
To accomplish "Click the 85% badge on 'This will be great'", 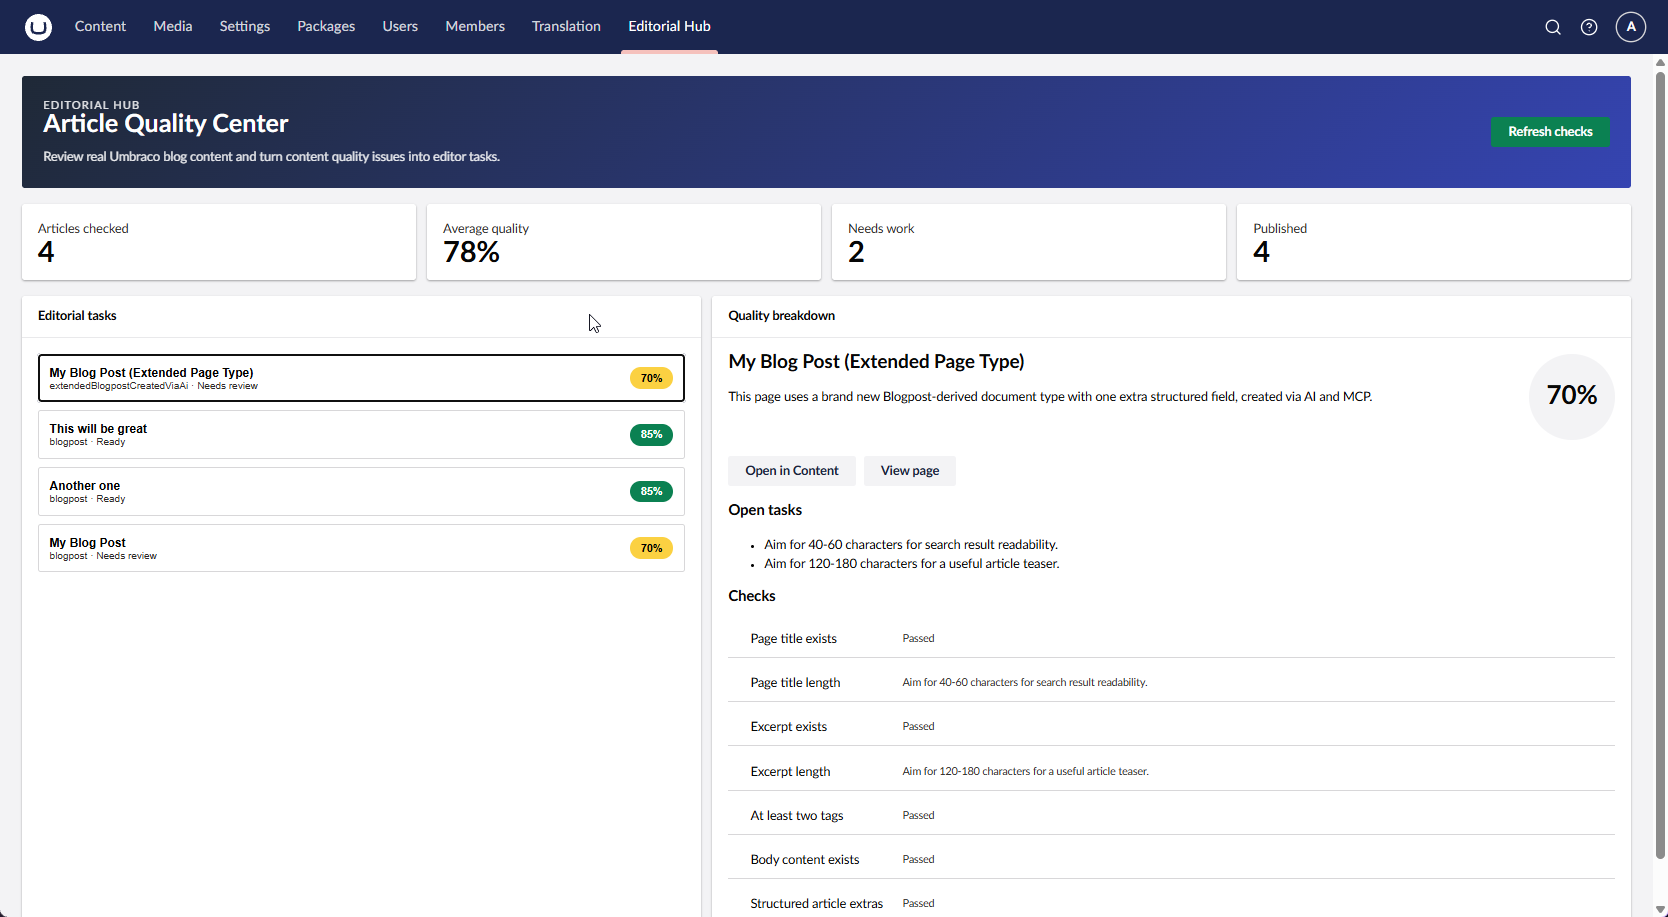I will point(651,435).
